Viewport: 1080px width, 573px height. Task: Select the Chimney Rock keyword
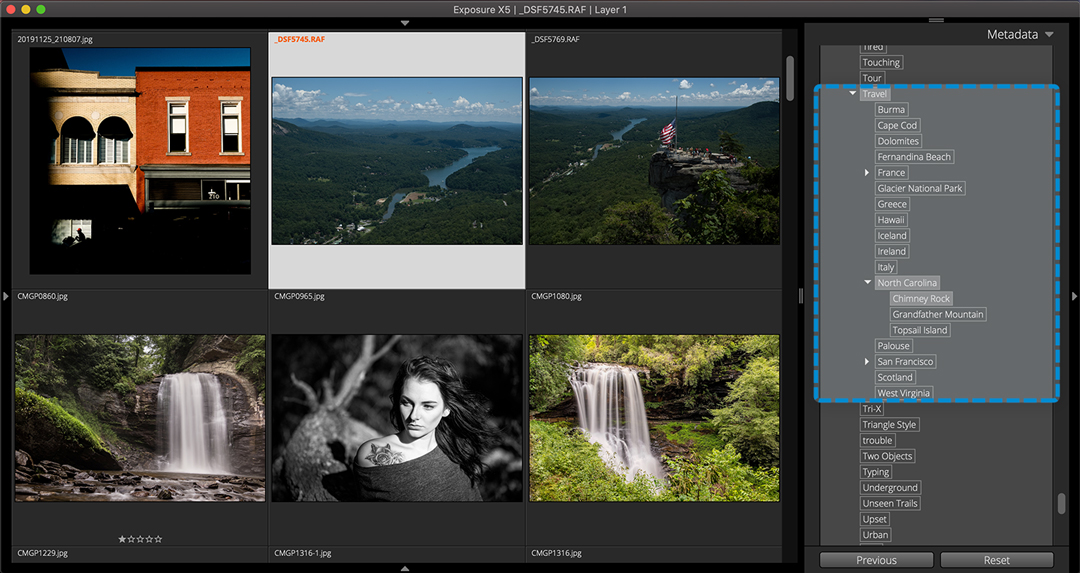pyautogui.click(x=921, y=299)
